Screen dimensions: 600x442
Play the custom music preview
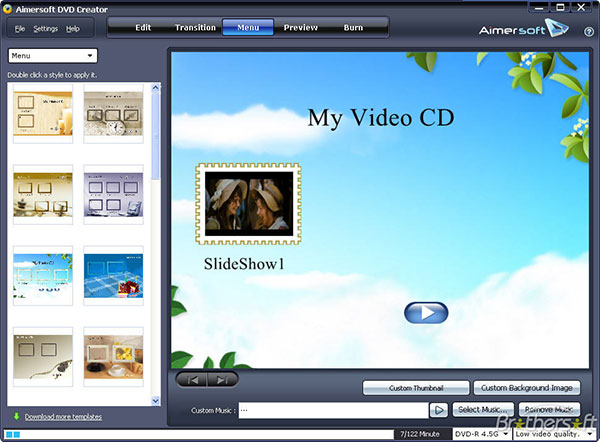click(x=439, y=410)
